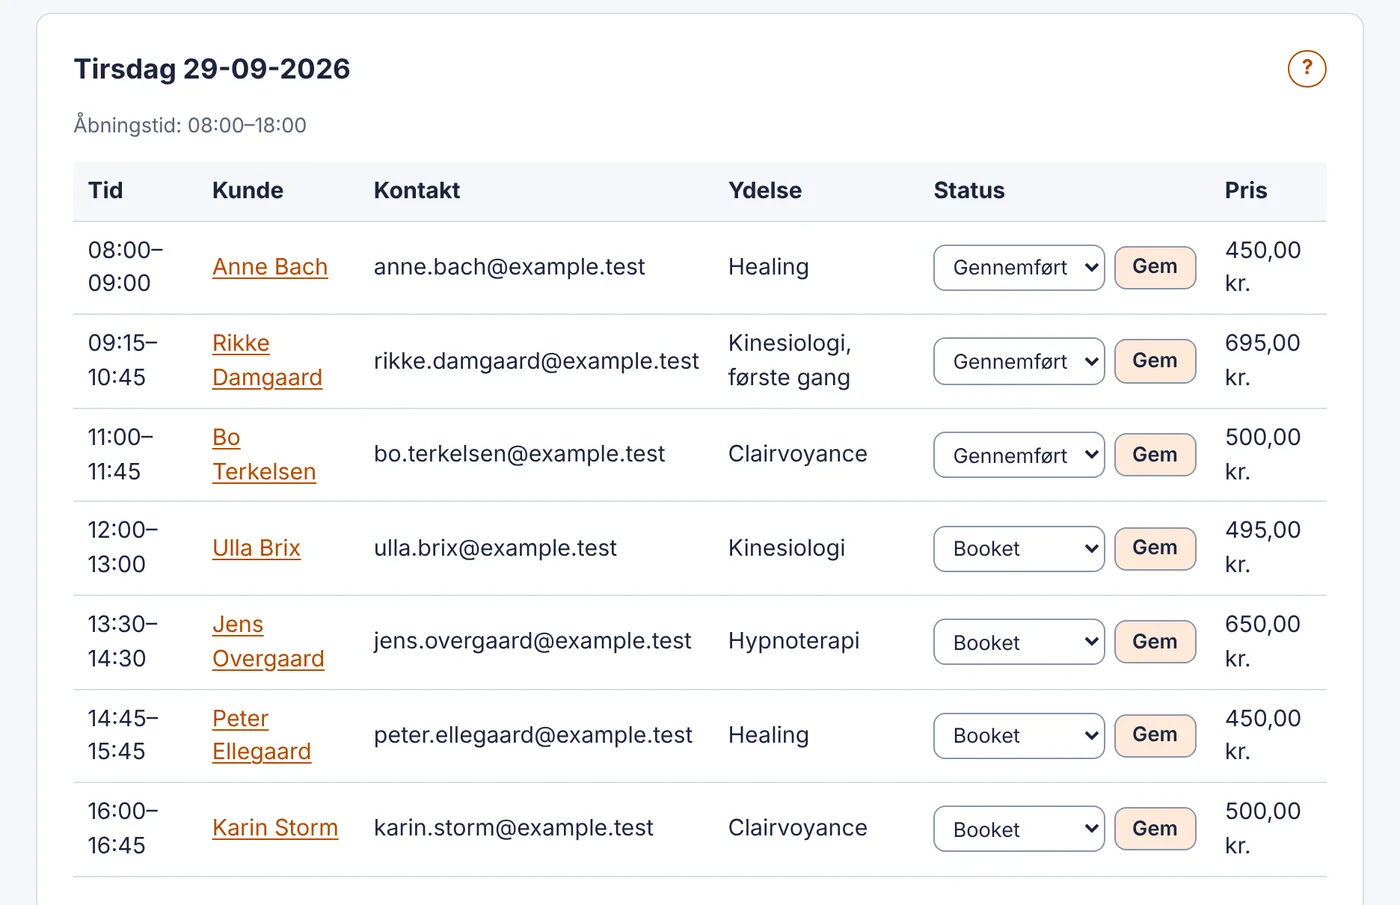Change status dropdown for Ulla Brix

pos(1019,549)
